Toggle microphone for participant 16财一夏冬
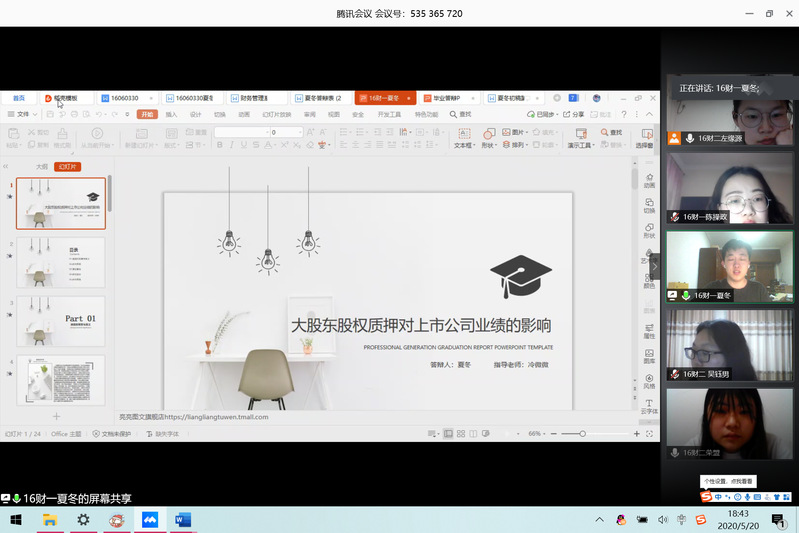 point(686,295)
